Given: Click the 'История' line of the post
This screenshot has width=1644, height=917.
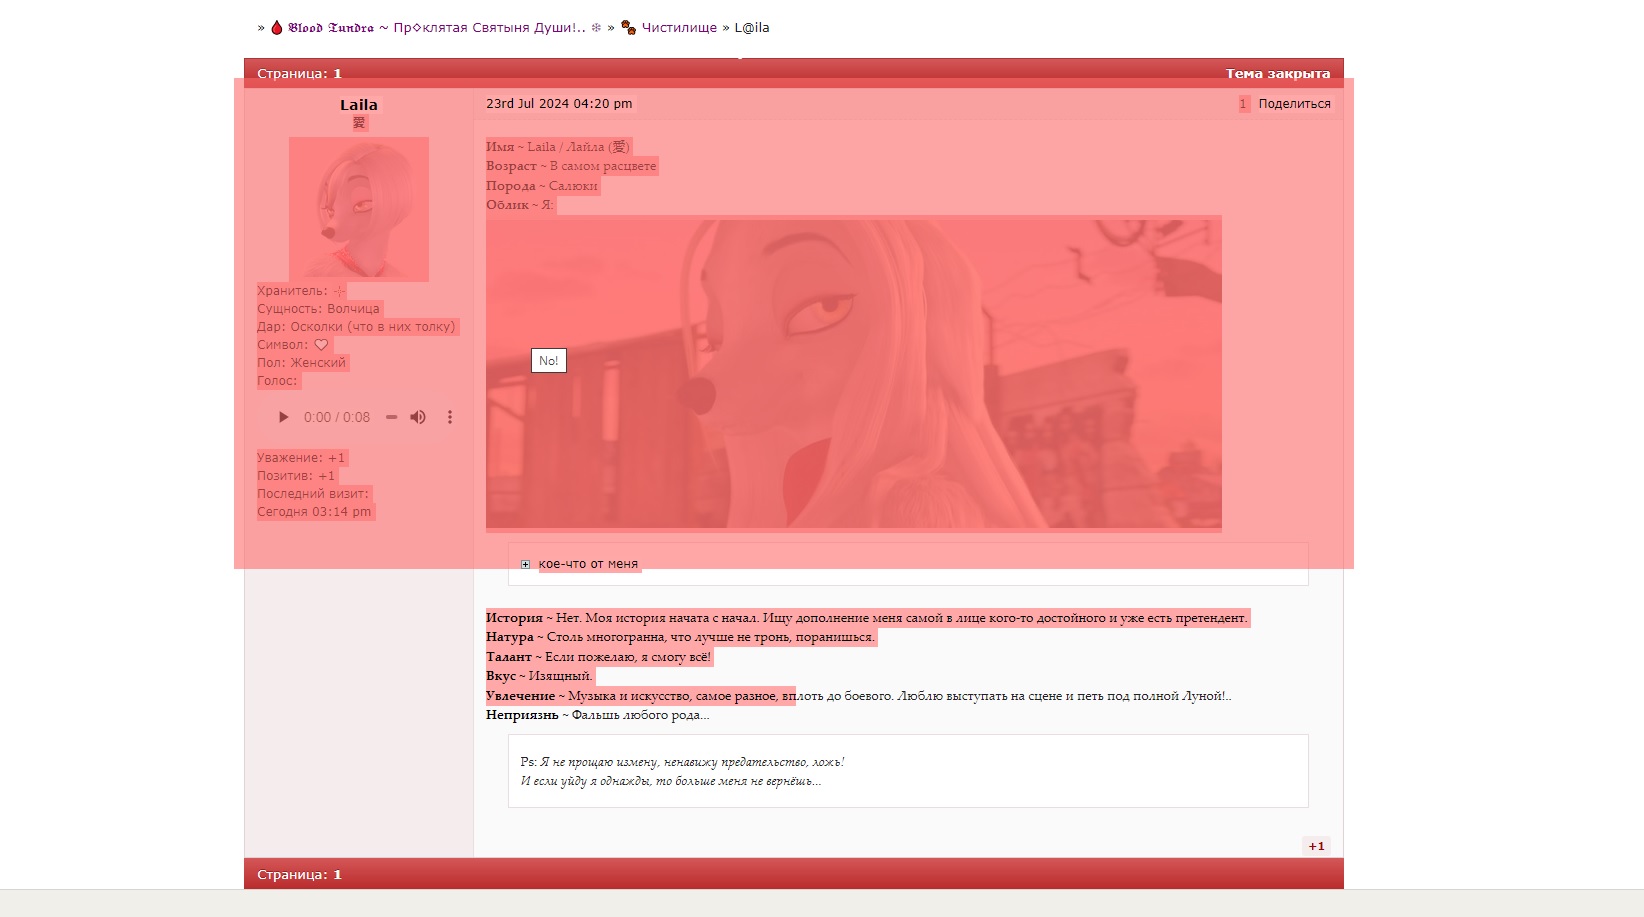Looking at the screenshot, I should [867, 618].
